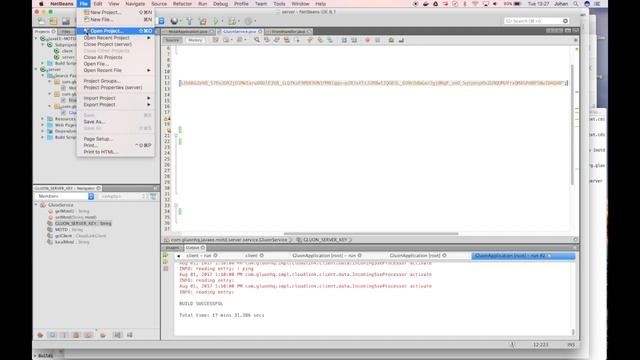The height and width of the screenshot is (360, 640).
Task: Expand the Web Pages tree node
Action: [x=43, y=125]
